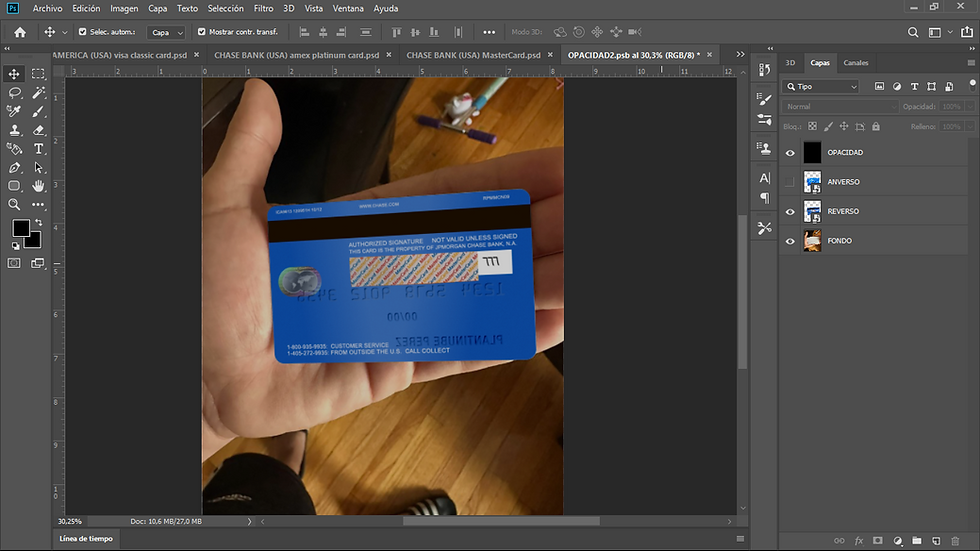Open the Relleno slider dropdown arrow

pos(970,126)
